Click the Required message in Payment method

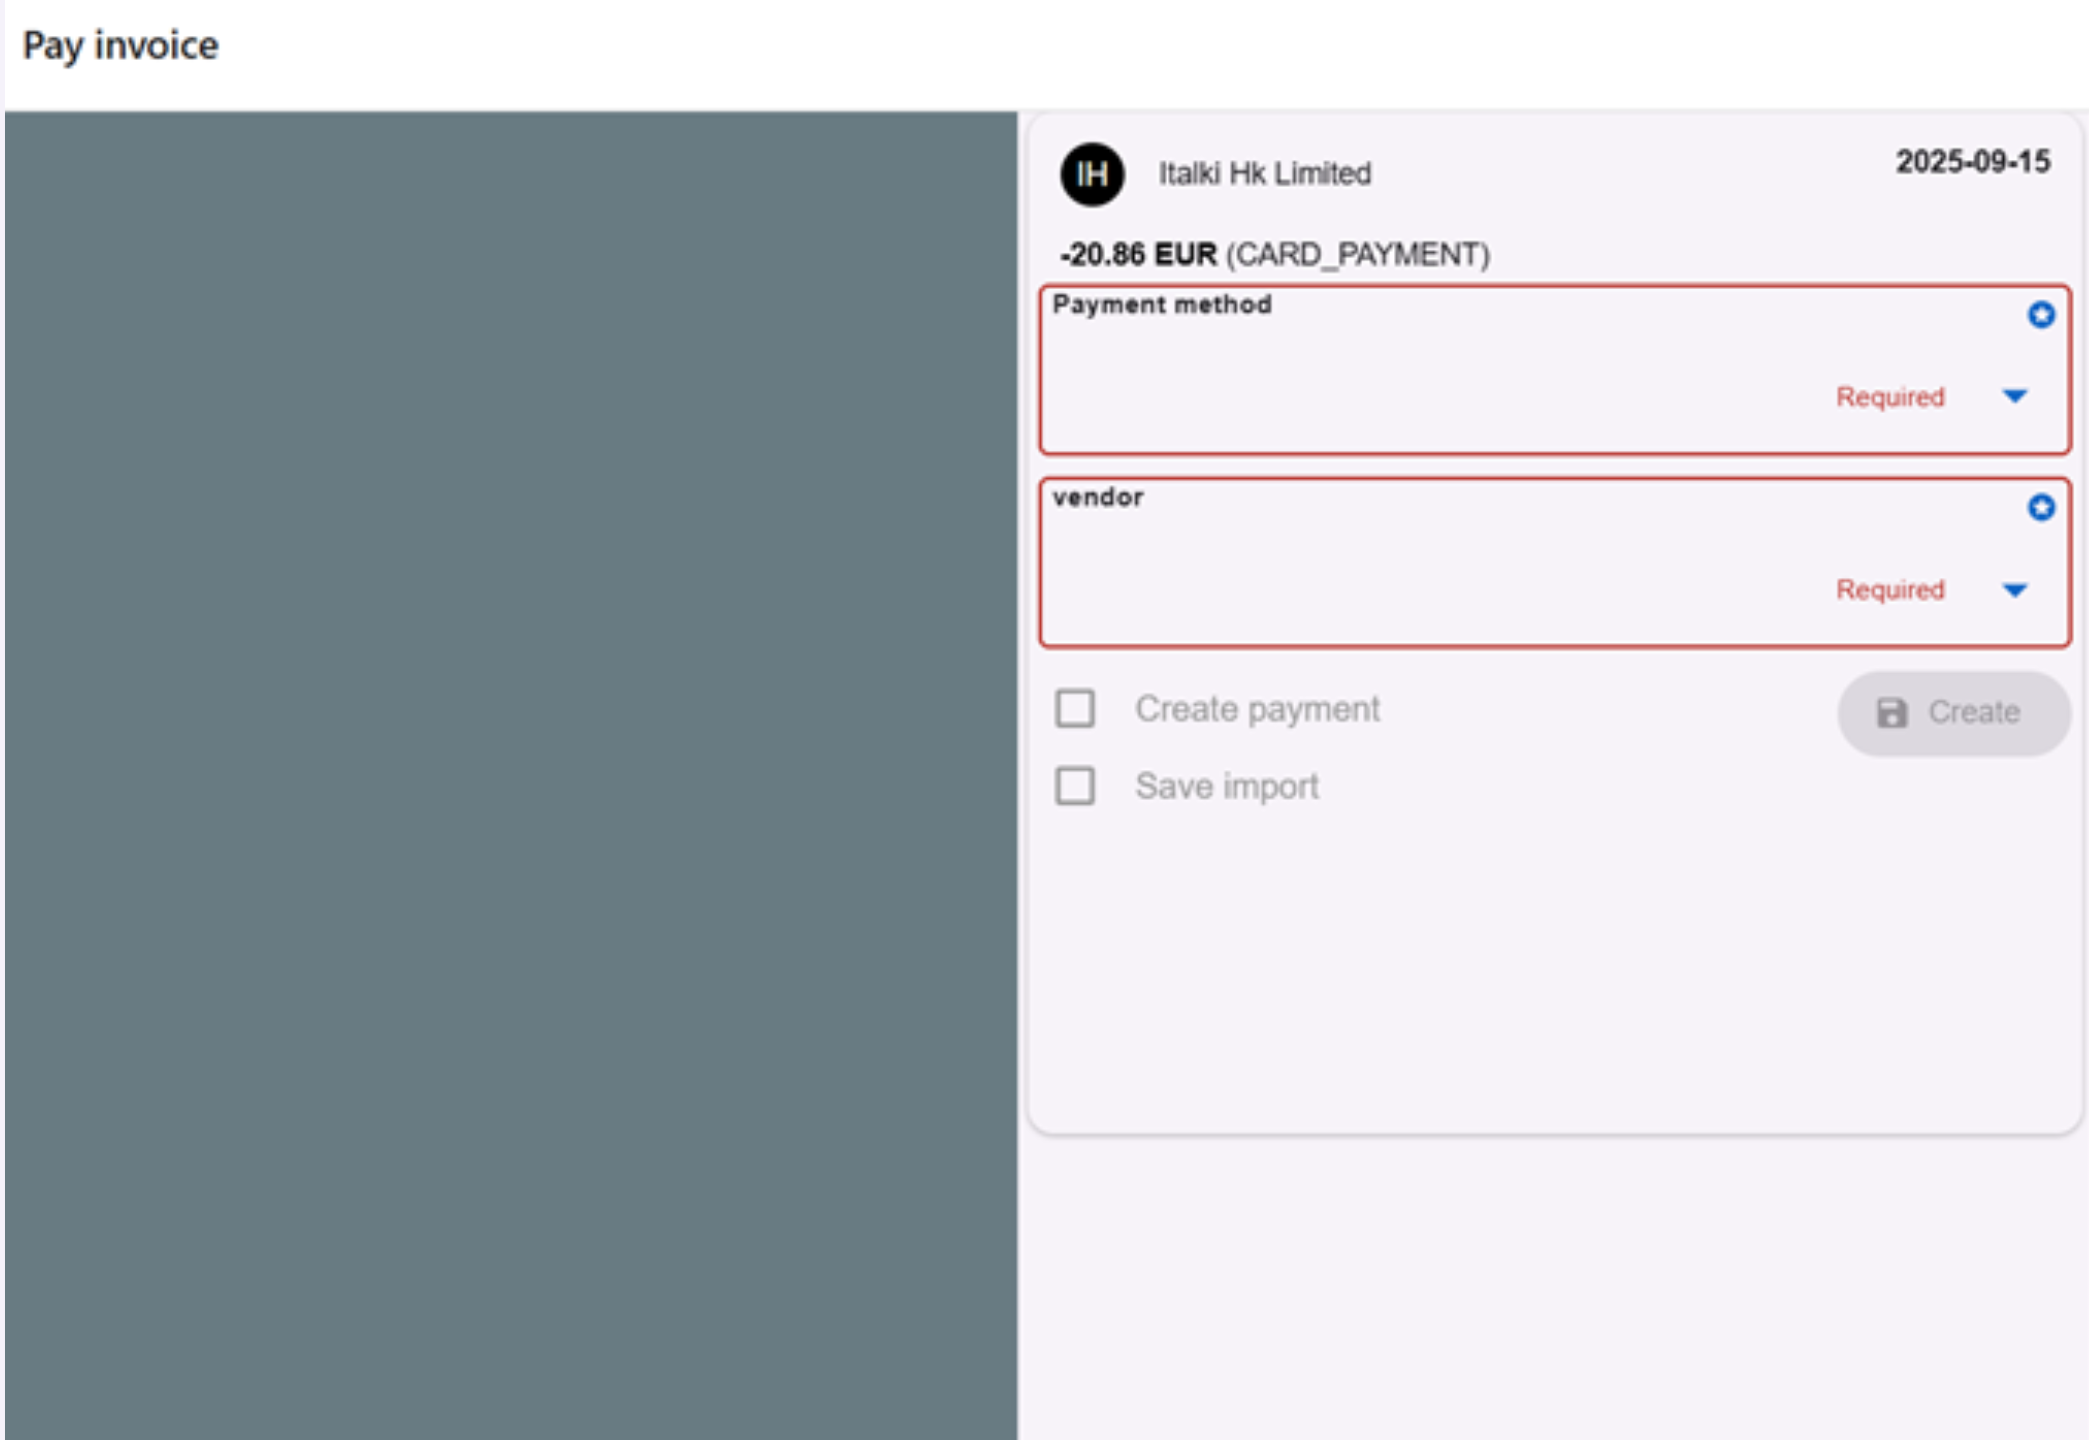pos(1890,397)
